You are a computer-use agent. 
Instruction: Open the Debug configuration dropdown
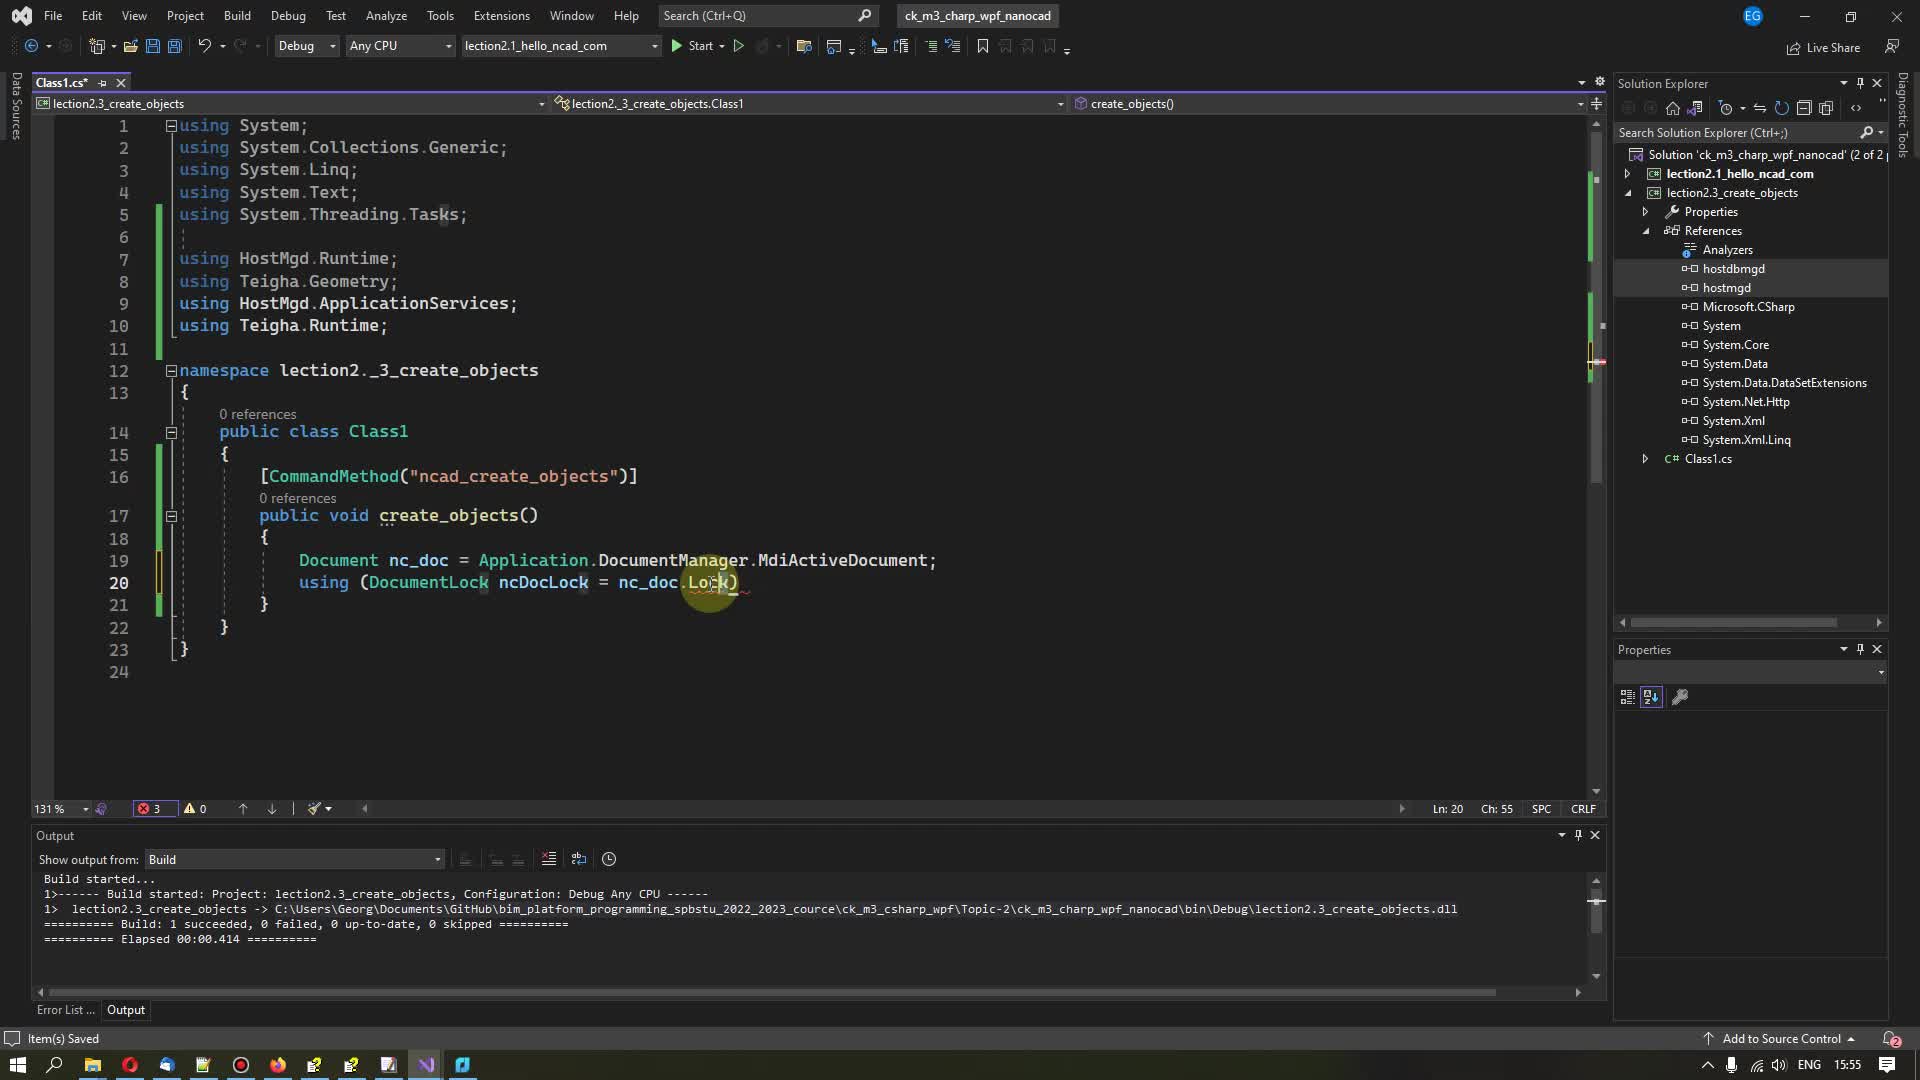pos(306,46)
